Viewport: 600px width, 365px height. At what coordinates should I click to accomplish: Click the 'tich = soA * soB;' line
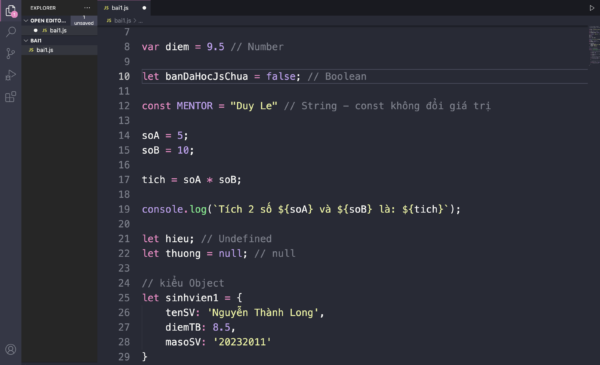click(x=192, y=180)
